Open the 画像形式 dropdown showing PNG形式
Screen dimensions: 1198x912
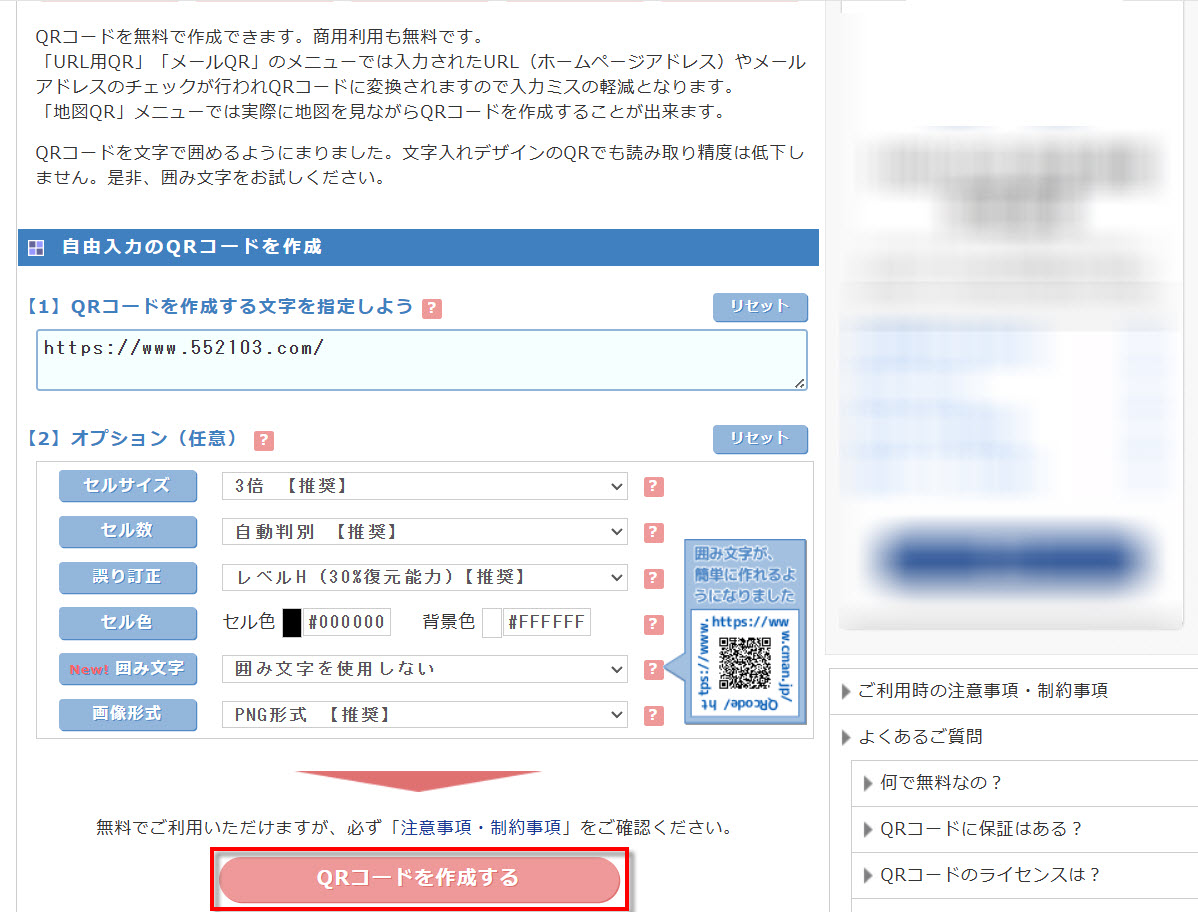424,715
